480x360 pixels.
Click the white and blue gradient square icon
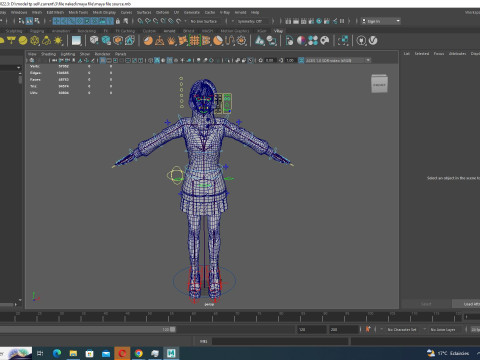[76, 41]
